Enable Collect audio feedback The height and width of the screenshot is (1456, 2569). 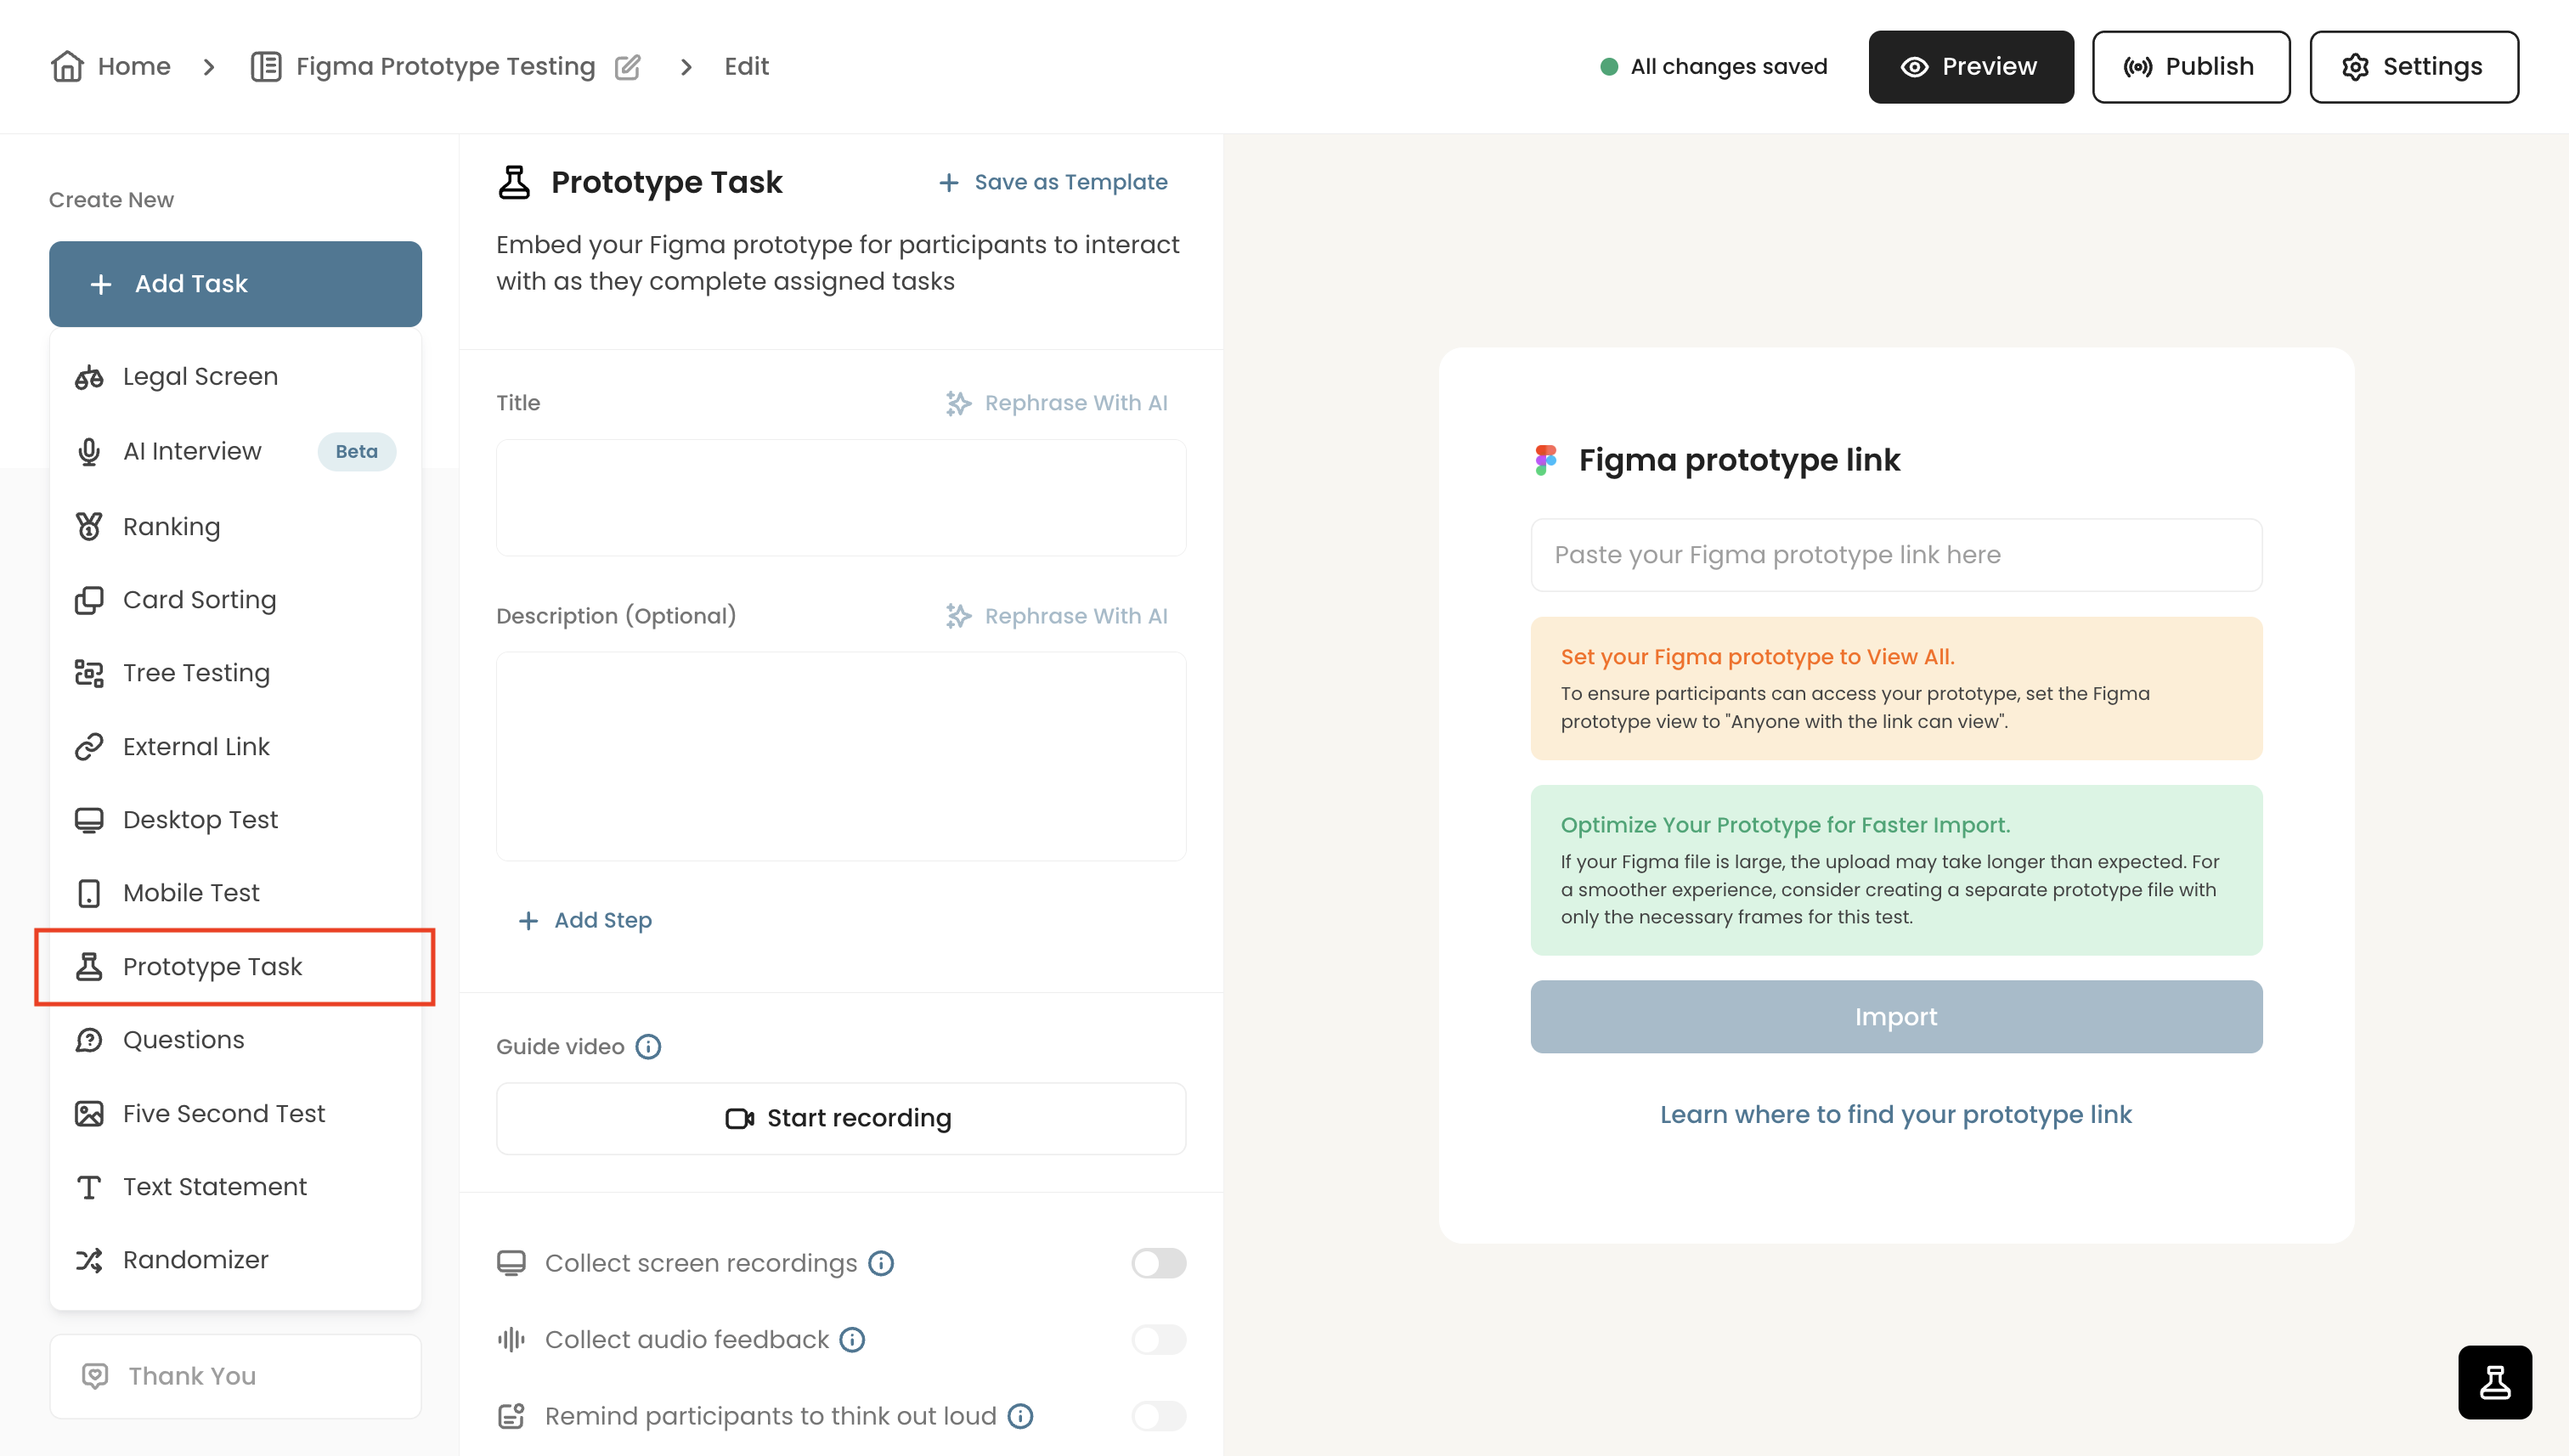[1158, 1340]
